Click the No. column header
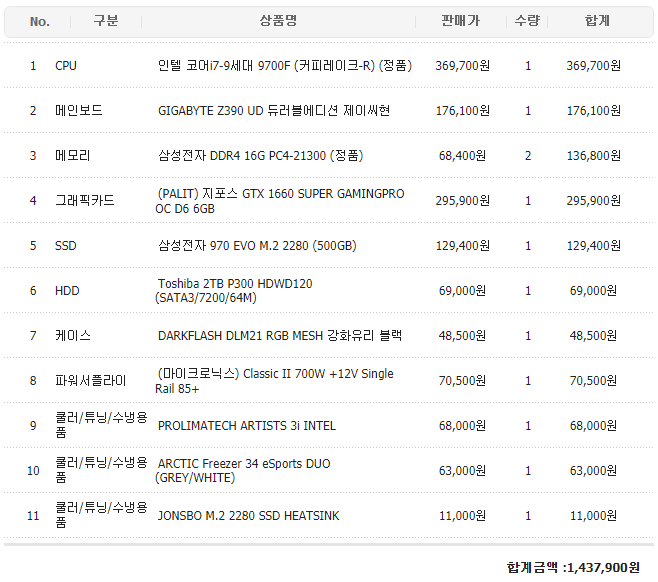The image size is (658, 582). click(40, 21)
